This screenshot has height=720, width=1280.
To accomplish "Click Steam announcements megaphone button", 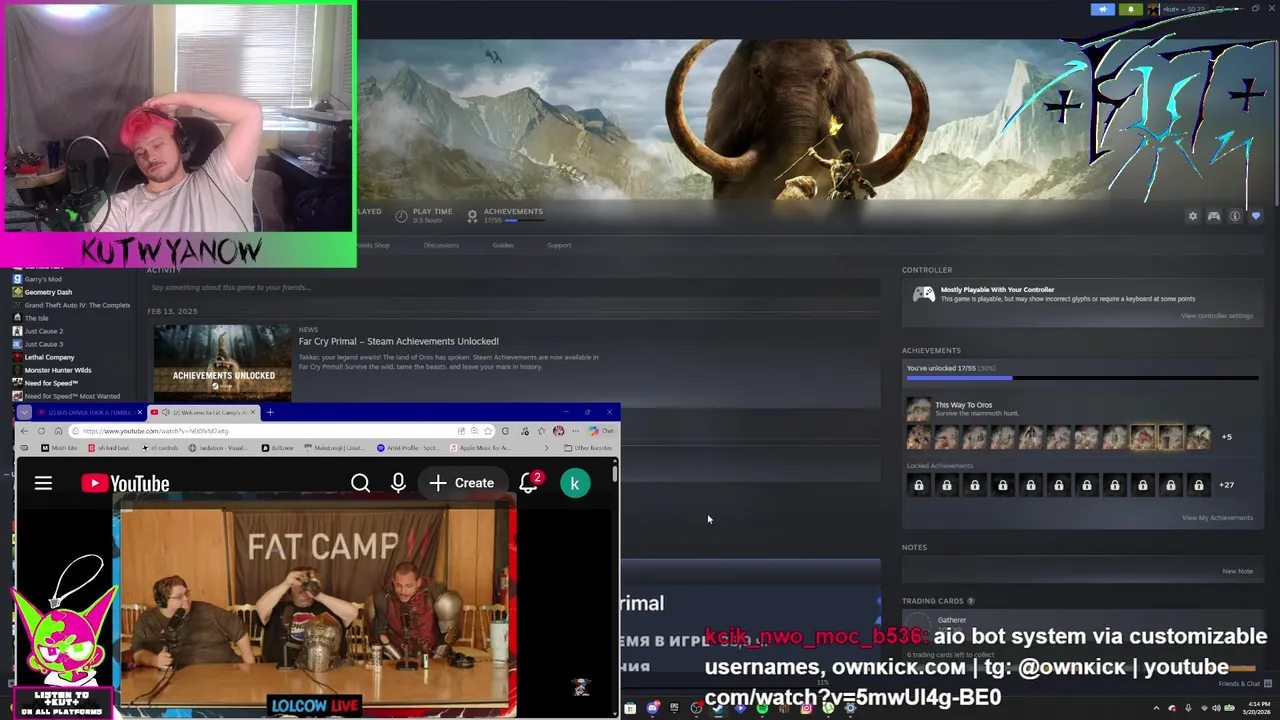I will click(1103, 9).
